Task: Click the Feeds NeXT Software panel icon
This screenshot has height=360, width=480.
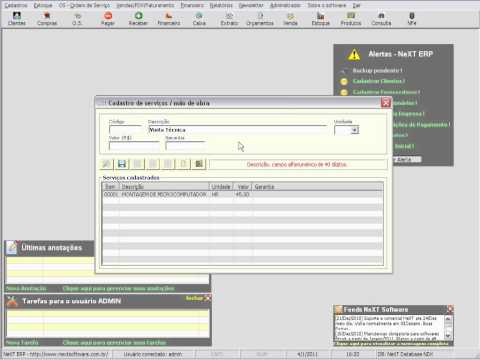Action: click(339, 309)
